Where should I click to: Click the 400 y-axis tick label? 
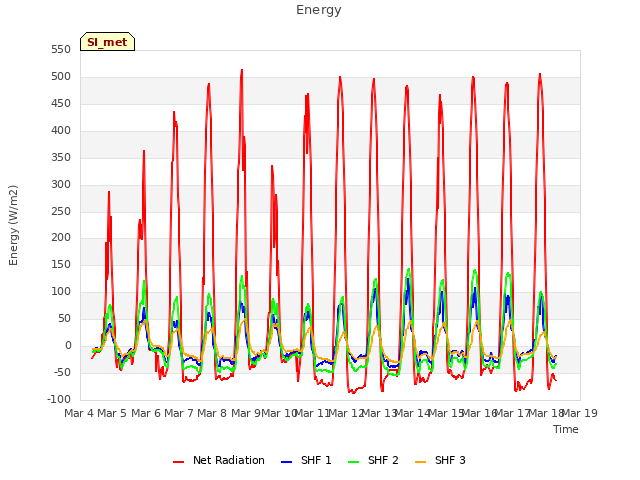coord(61,131)
